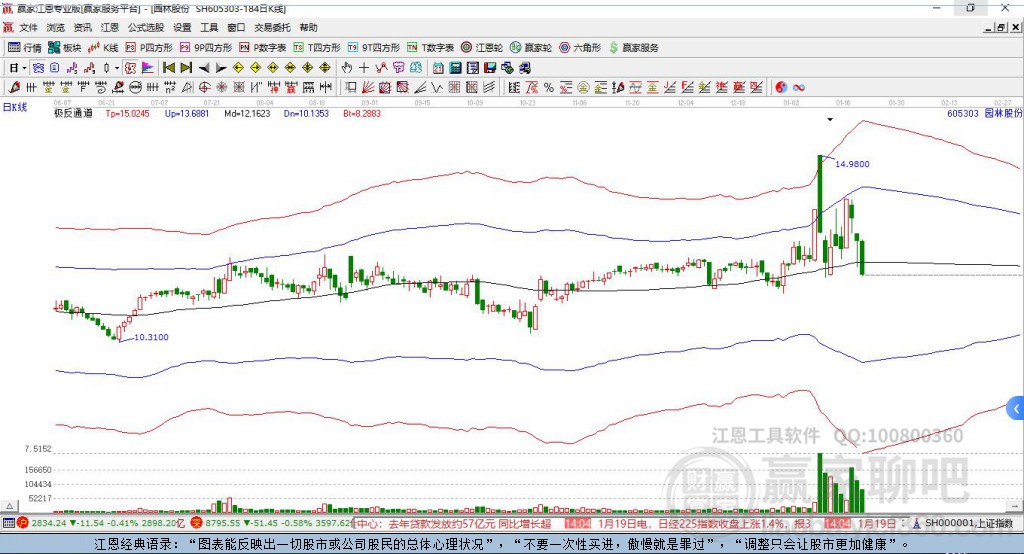Open the 浏览 menu
Viewport: 1024px width, 554px height.
click(56, 27)
